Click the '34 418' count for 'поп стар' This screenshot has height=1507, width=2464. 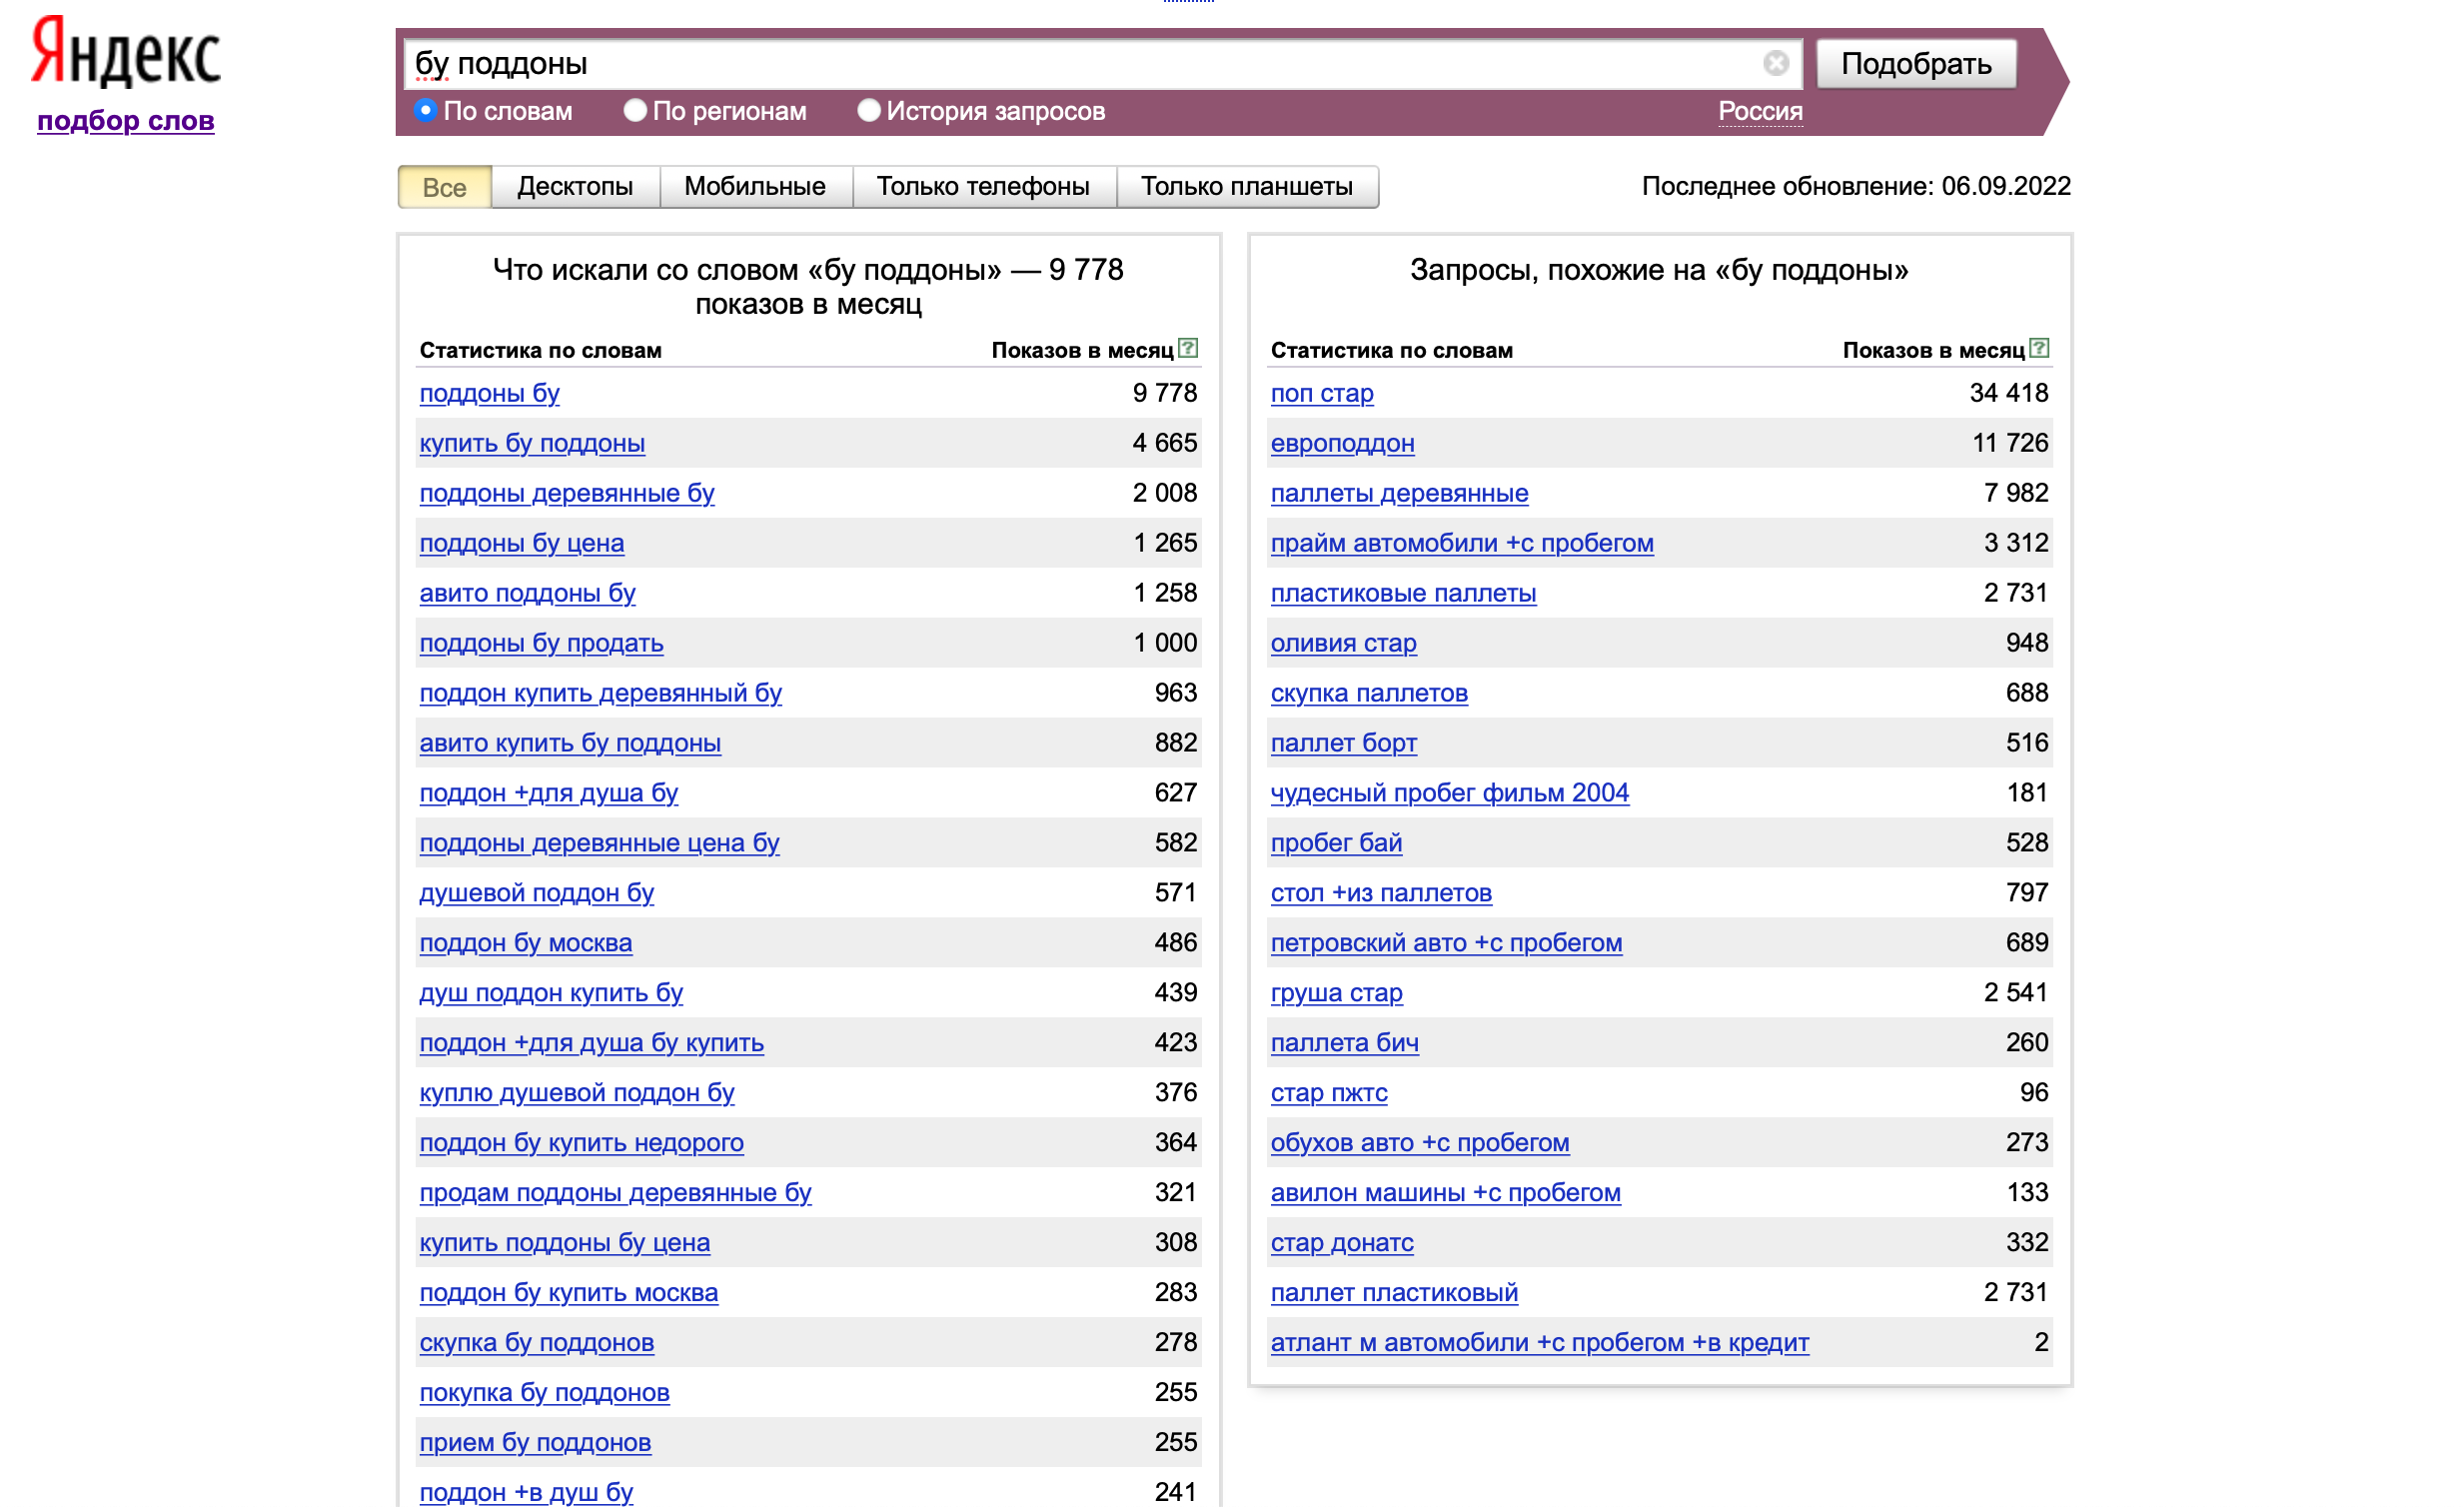point(2008,393)
